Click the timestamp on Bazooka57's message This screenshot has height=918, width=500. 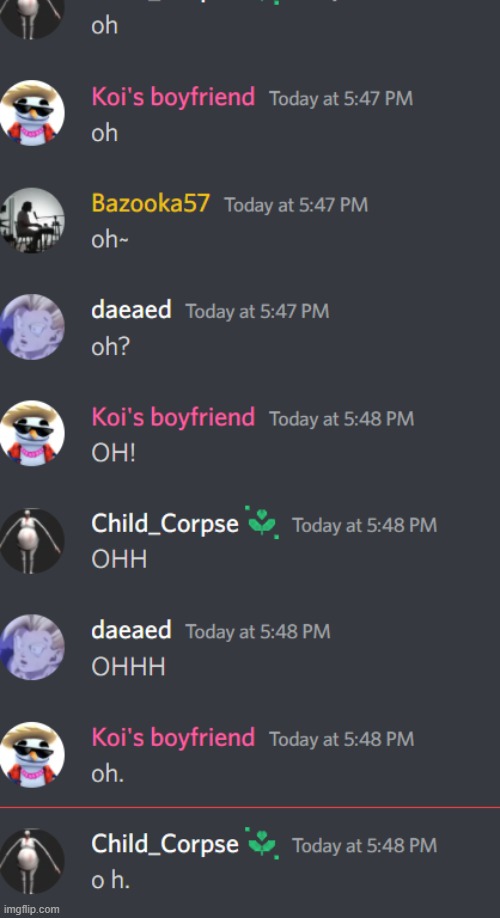tap(296, 205)
